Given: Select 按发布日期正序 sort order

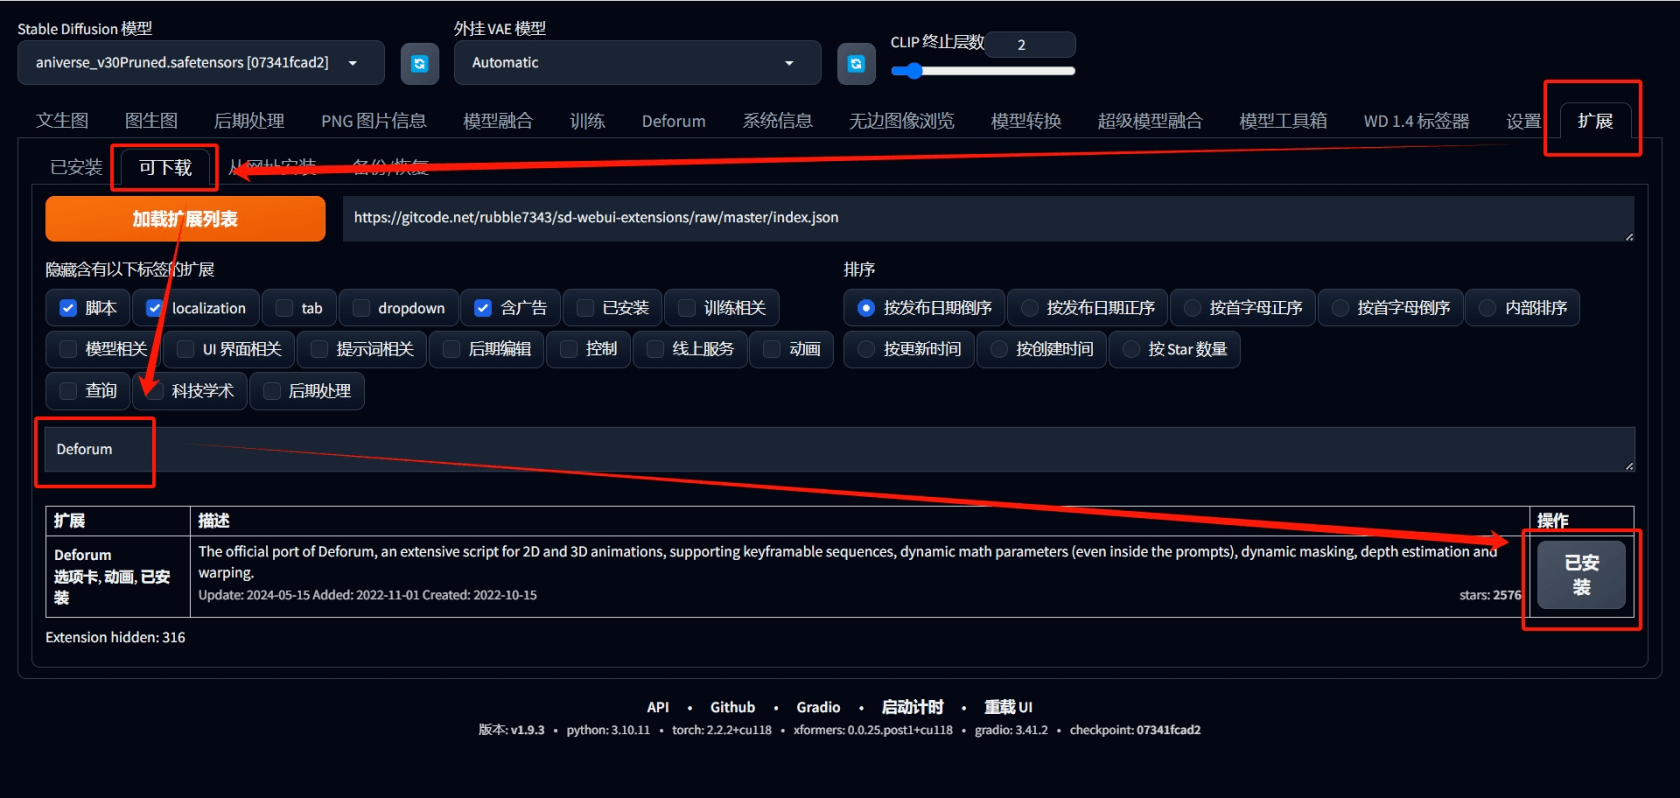Looking at the screenshot, I should pos(1029,308).
